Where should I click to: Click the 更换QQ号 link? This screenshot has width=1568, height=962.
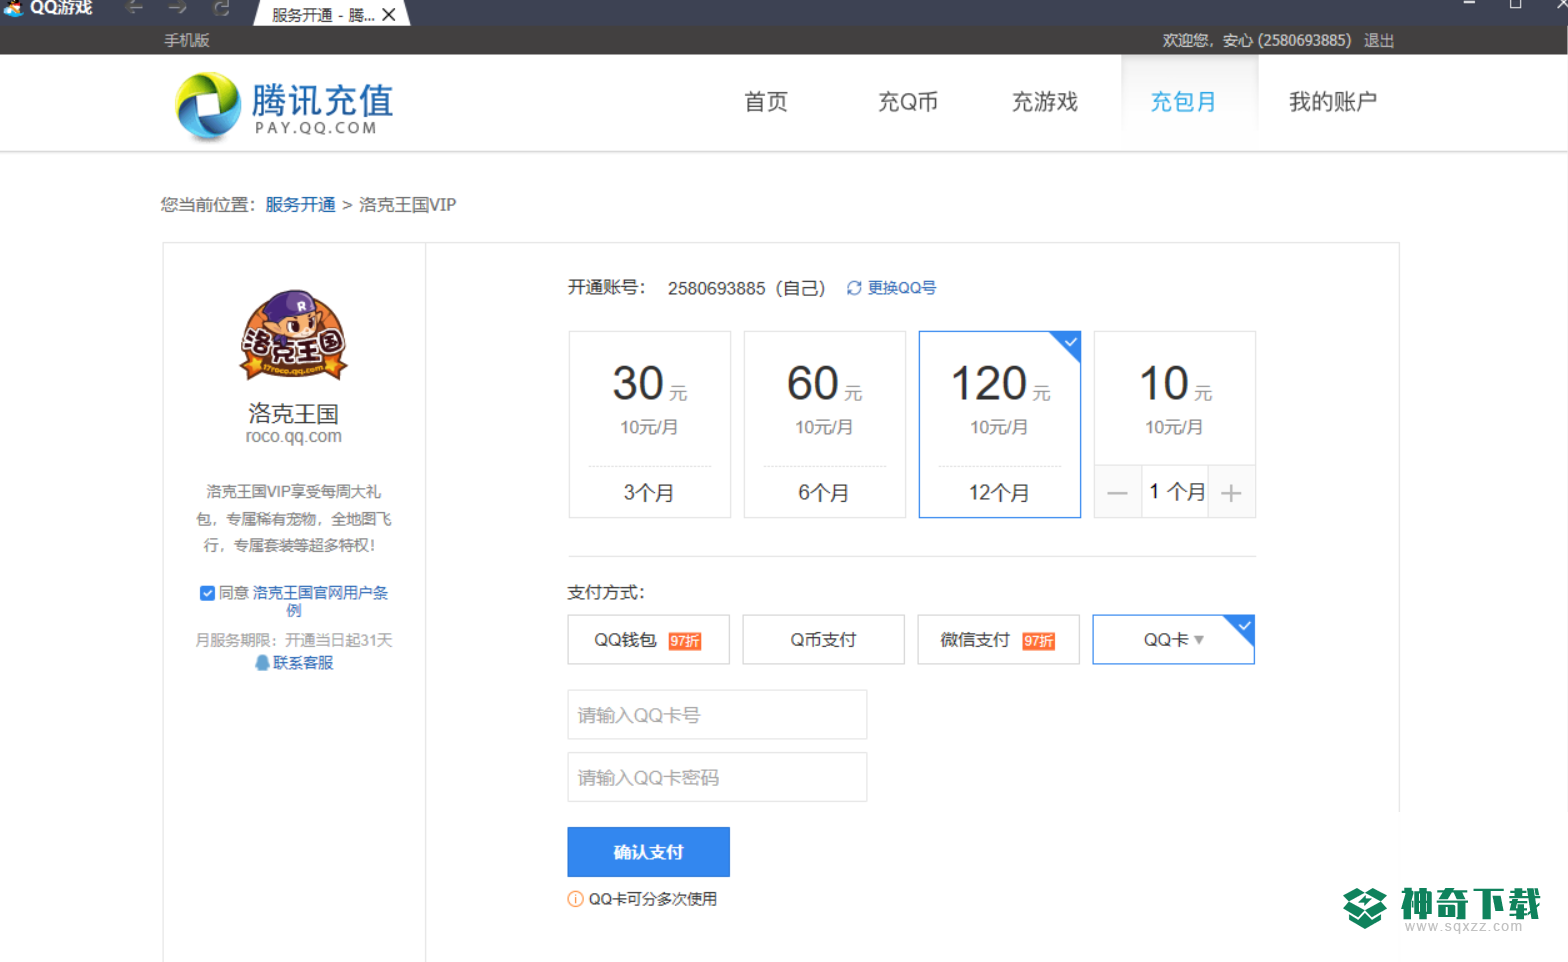click(902, 288)
